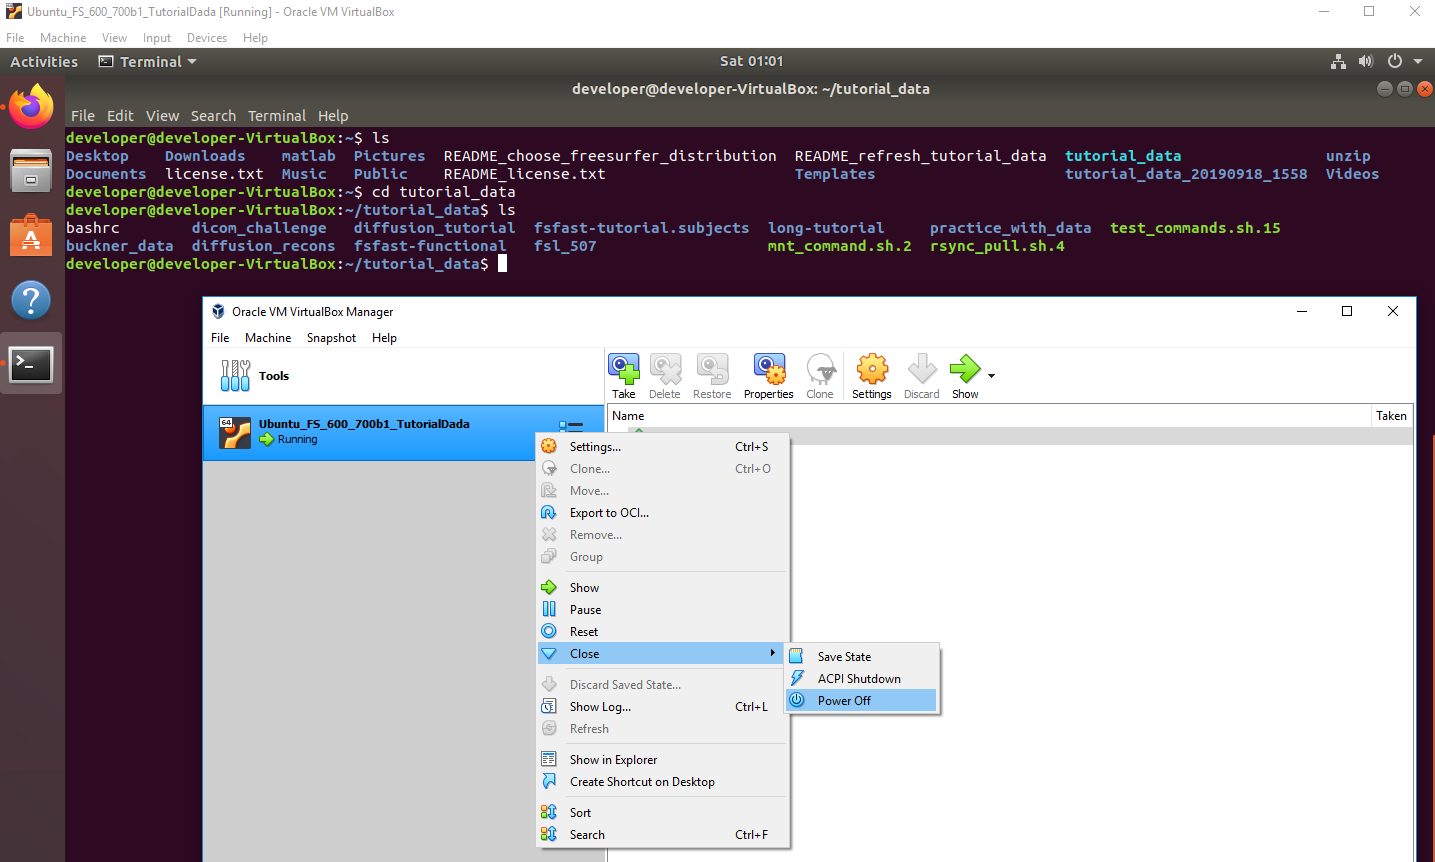Expand the Show button dropdown arrow
This screenshot has height=862, width=1435.
[991, 376]
